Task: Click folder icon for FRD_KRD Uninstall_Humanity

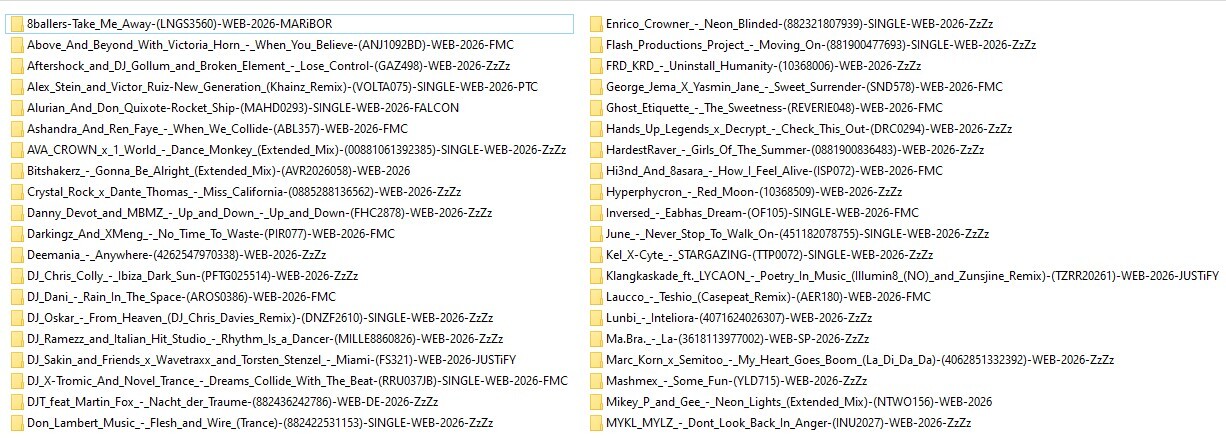Action: coord(595,66)
